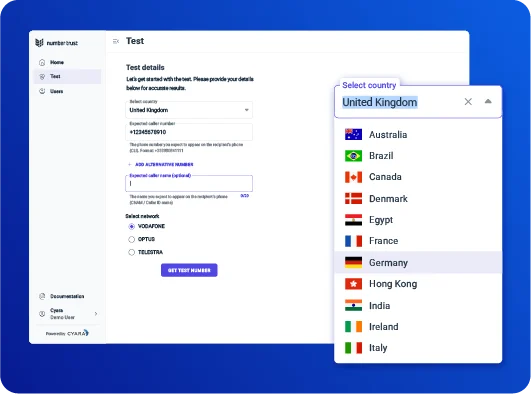Click the Powered by Cyara logo
The image size is (531, 394).
pyautogui.click(x=67, y=333)
